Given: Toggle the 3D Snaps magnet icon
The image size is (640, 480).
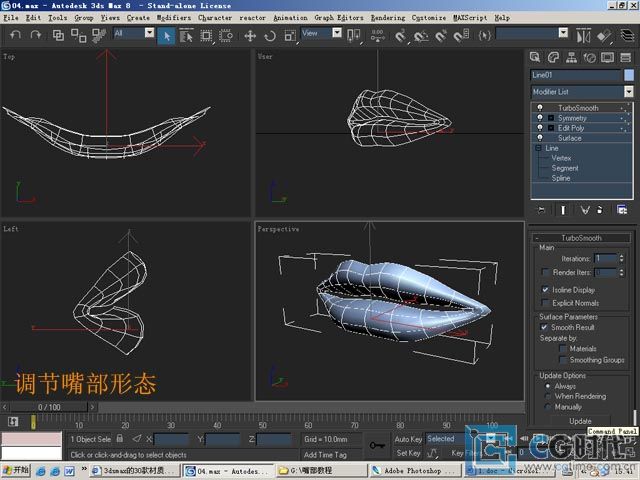Looking at the screenshot, I should pos(400,36).
